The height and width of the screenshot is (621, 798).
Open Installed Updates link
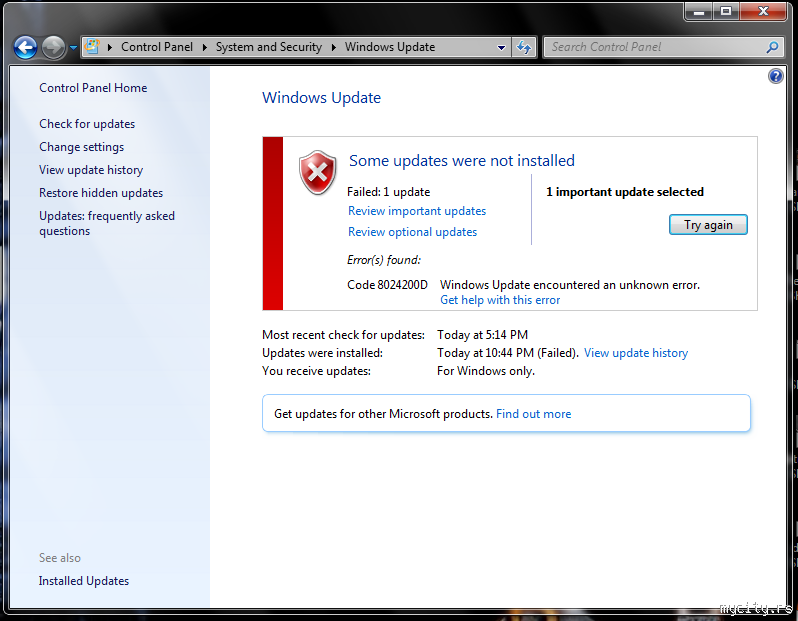coord(84,581)
